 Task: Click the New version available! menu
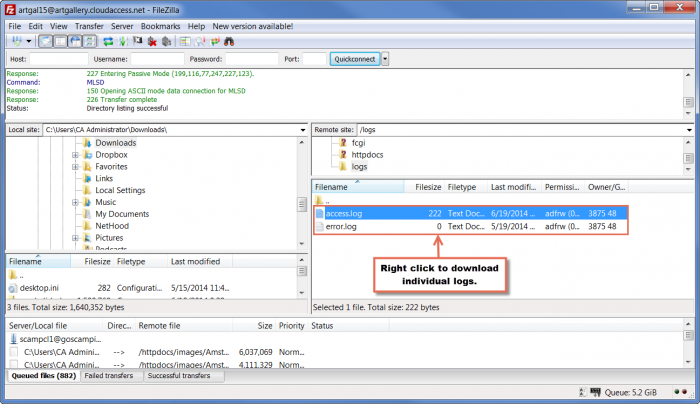(253, 26)
